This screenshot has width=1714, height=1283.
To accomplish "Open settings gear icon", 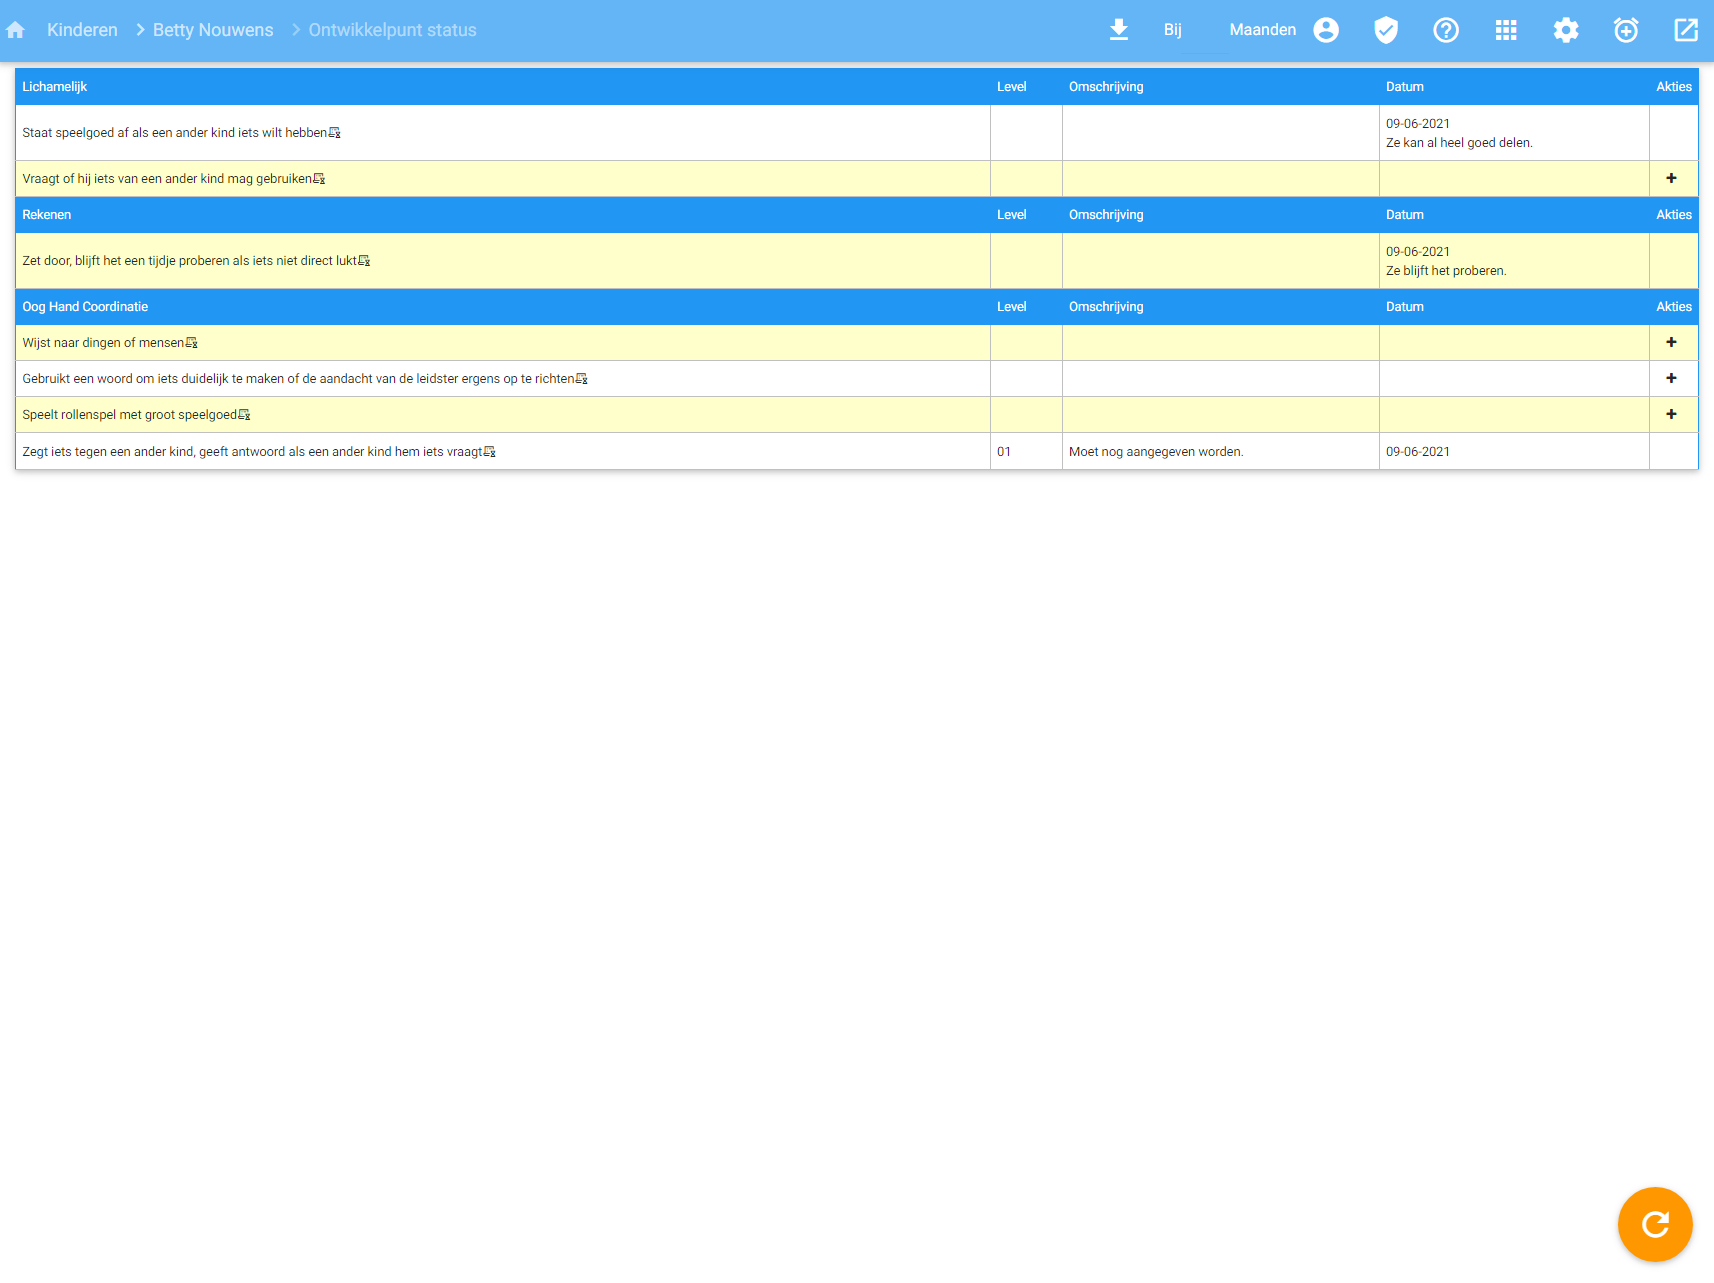I will click(1566, 30).
